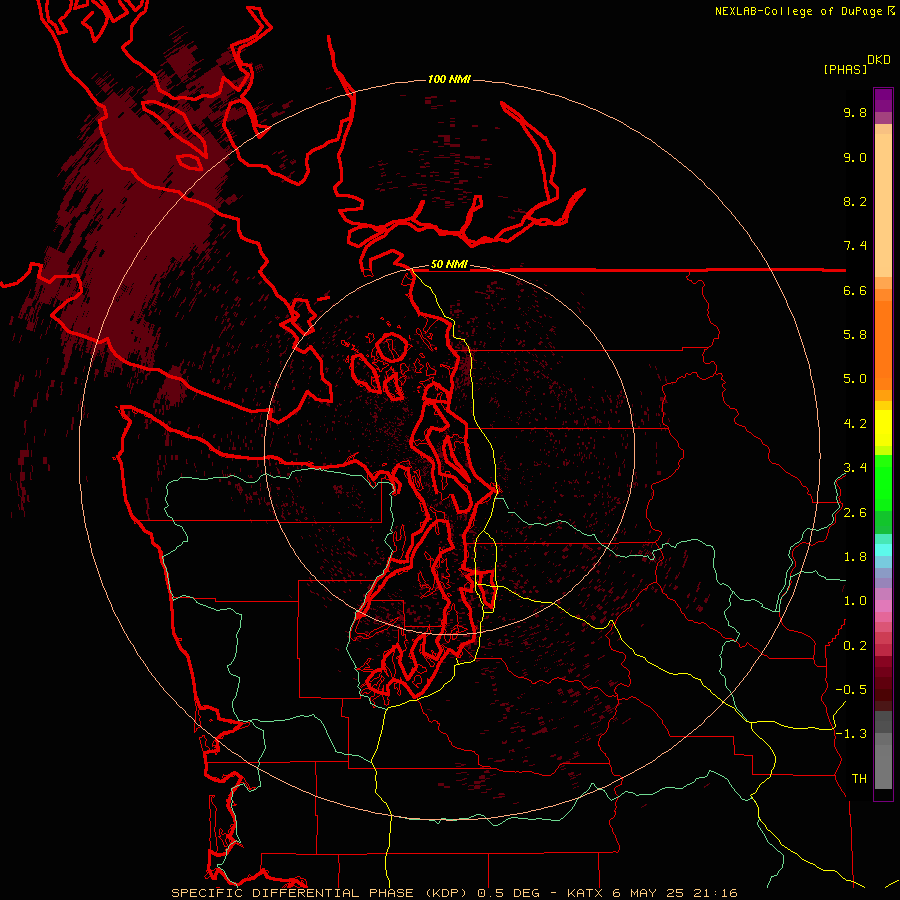Viewport: 900px width, 900px height.
Task: Click the 3.4 value on color scale
Action: [855, 468]
